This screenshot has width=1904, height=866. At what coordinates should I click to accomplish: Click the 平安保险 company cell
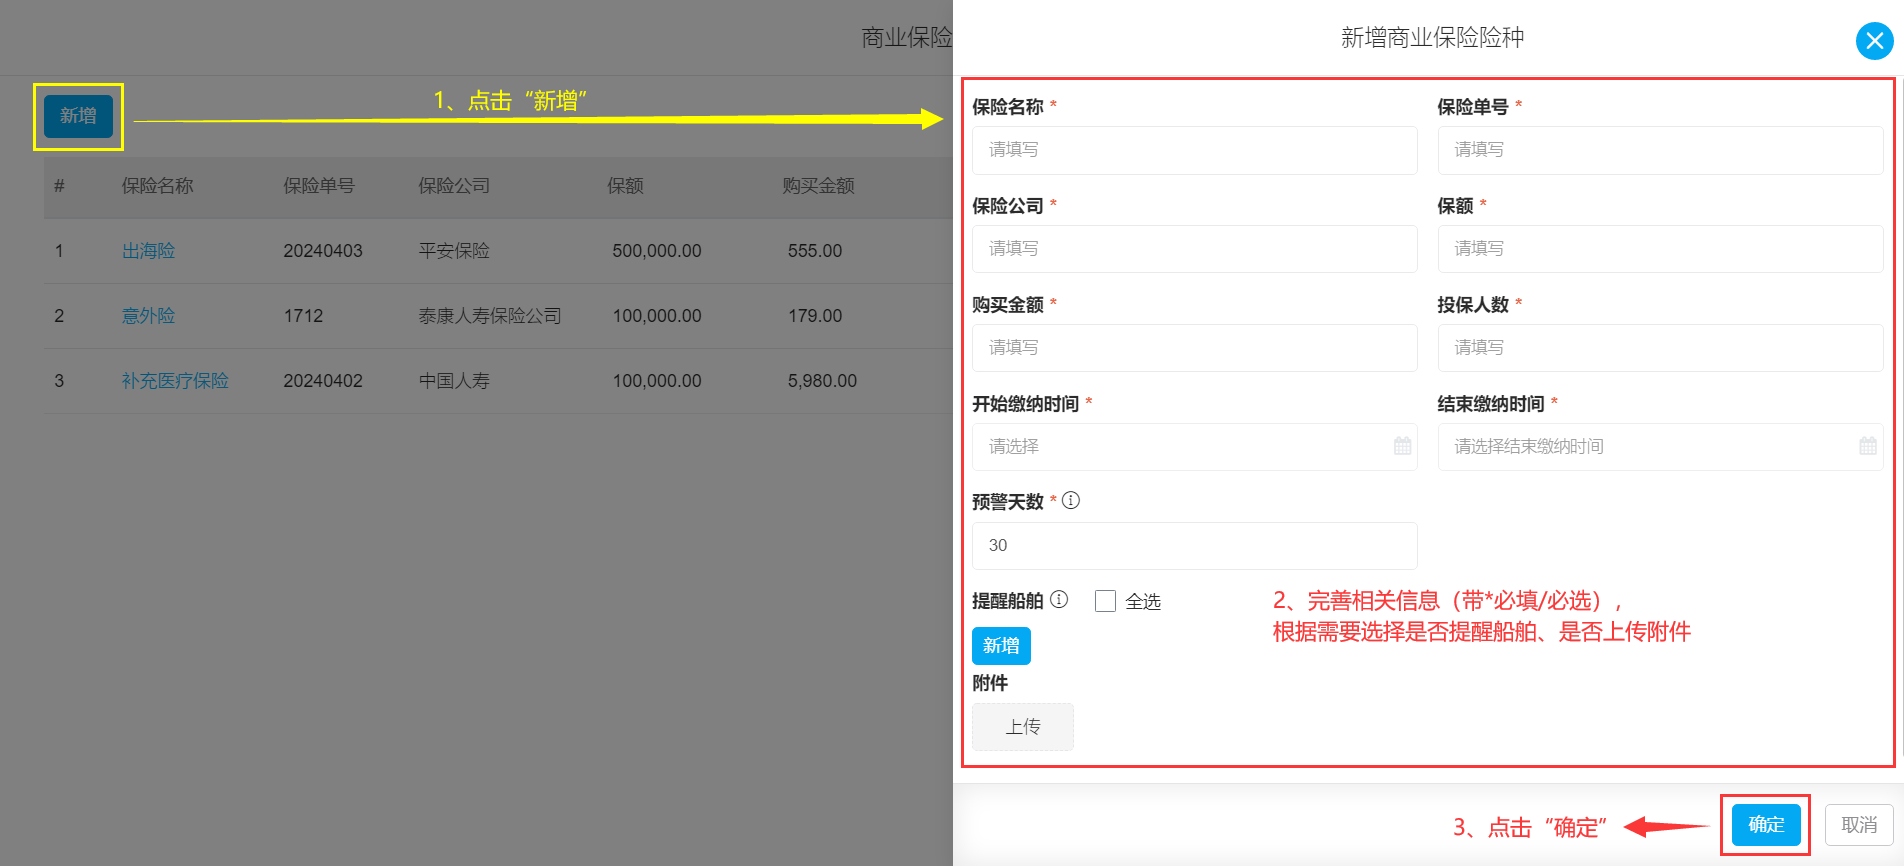click(454, 251)
